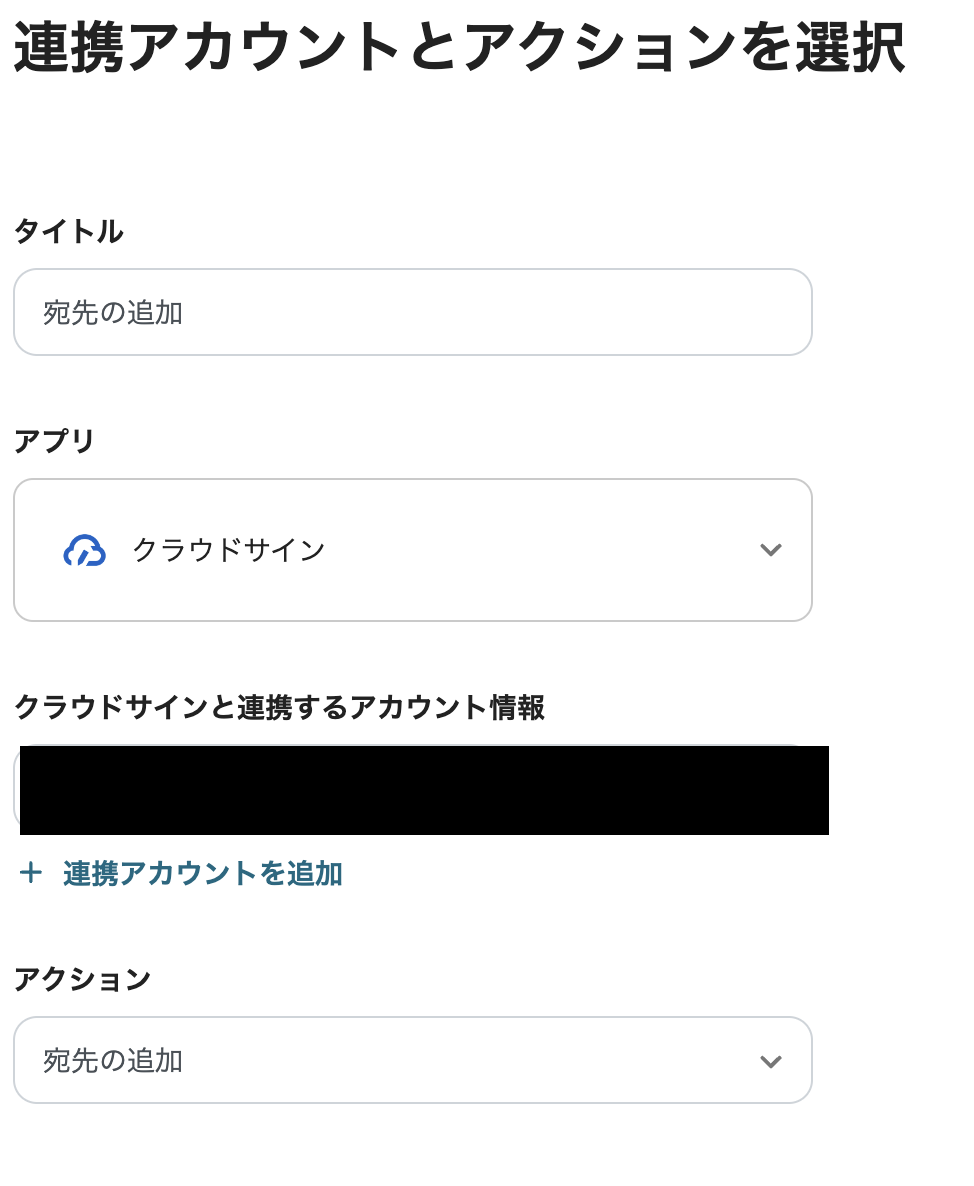The width and height of the screenshot is (974, 1186).
Task: Select the アクション combo box showing 宛先の追加
Action: [412, 1060]
